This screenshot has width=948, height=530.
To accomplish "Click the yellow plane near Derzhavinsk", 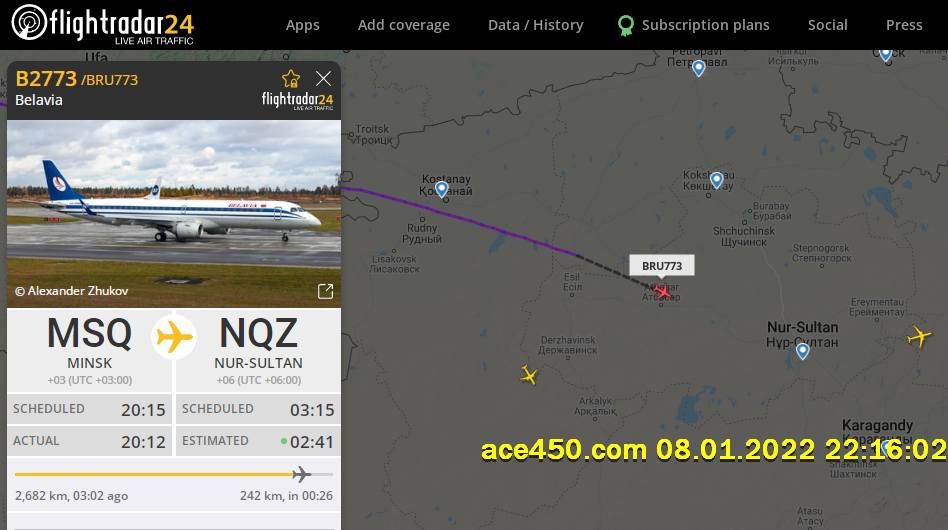I will pyautogui.click(x=529, y=375).
